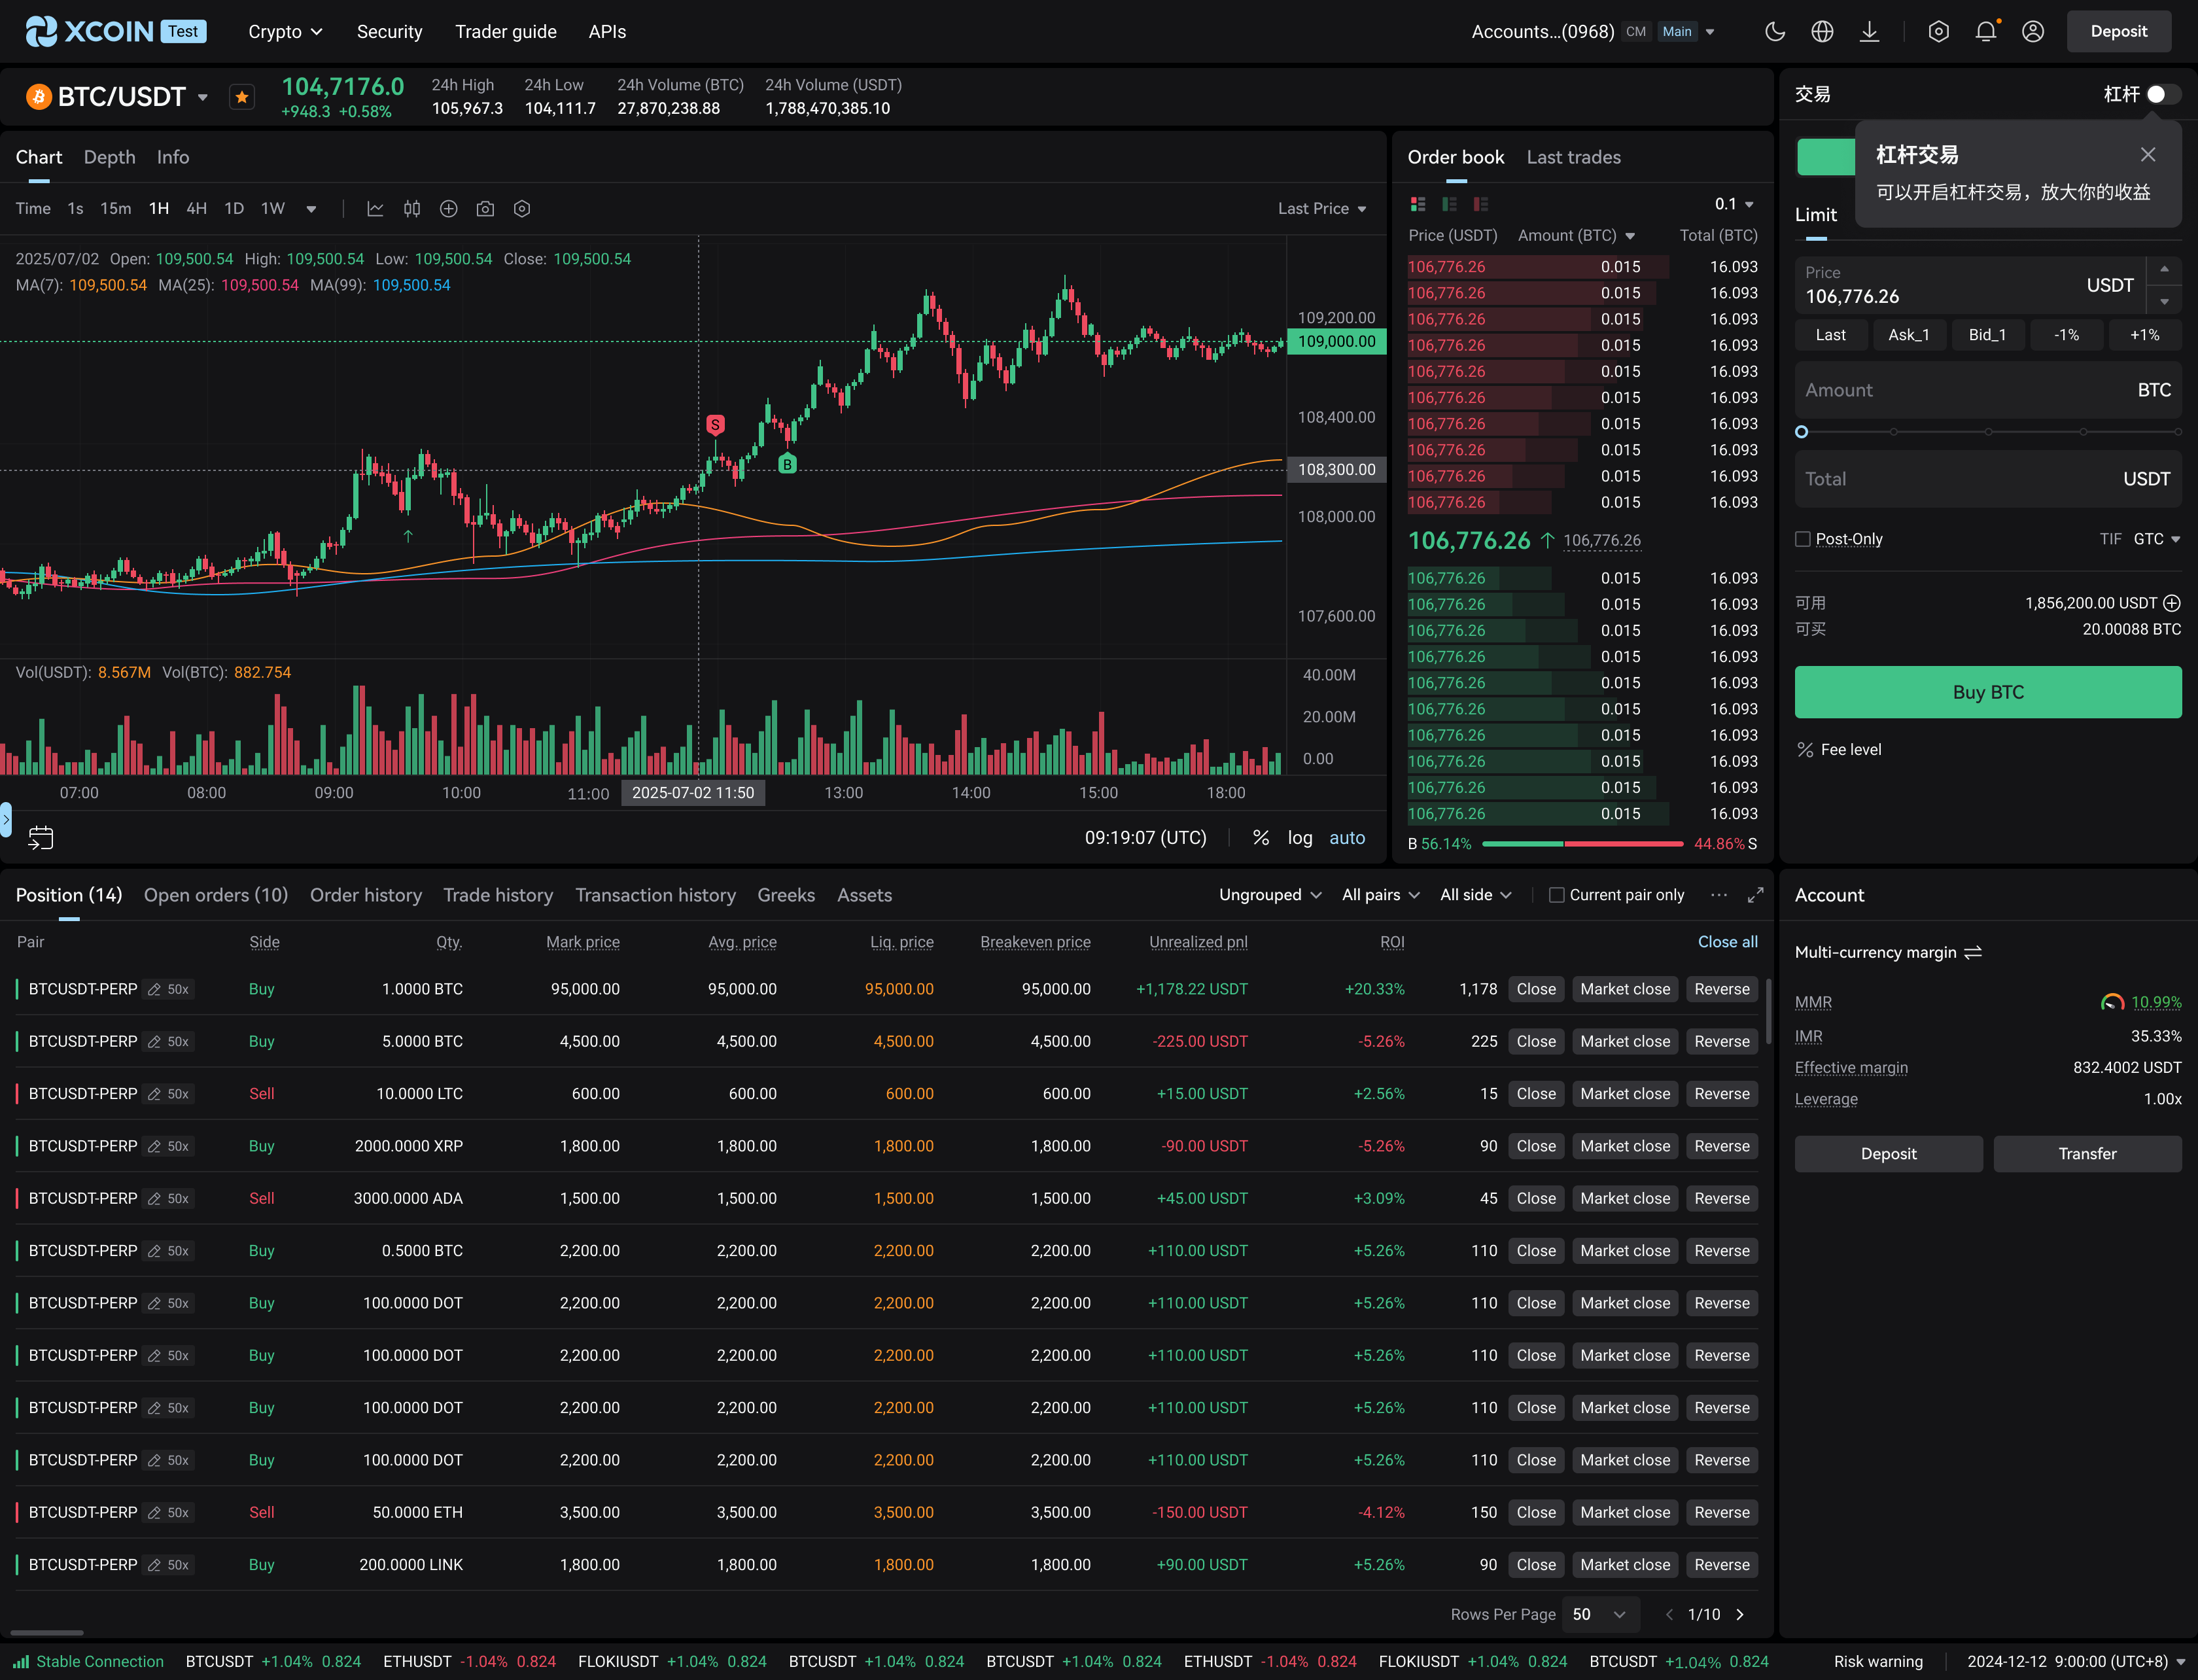
Task: Open BTC/USDT pair selector dropdown
Action: (203, 97)
